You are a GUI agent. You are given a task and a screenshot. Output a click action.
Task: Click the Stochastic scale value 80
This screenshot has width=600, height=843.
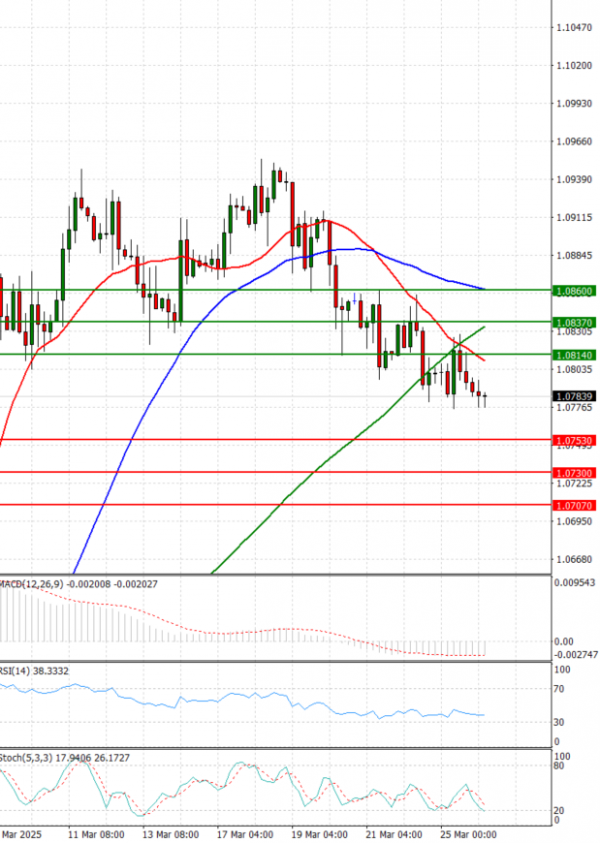coord(559,766)
